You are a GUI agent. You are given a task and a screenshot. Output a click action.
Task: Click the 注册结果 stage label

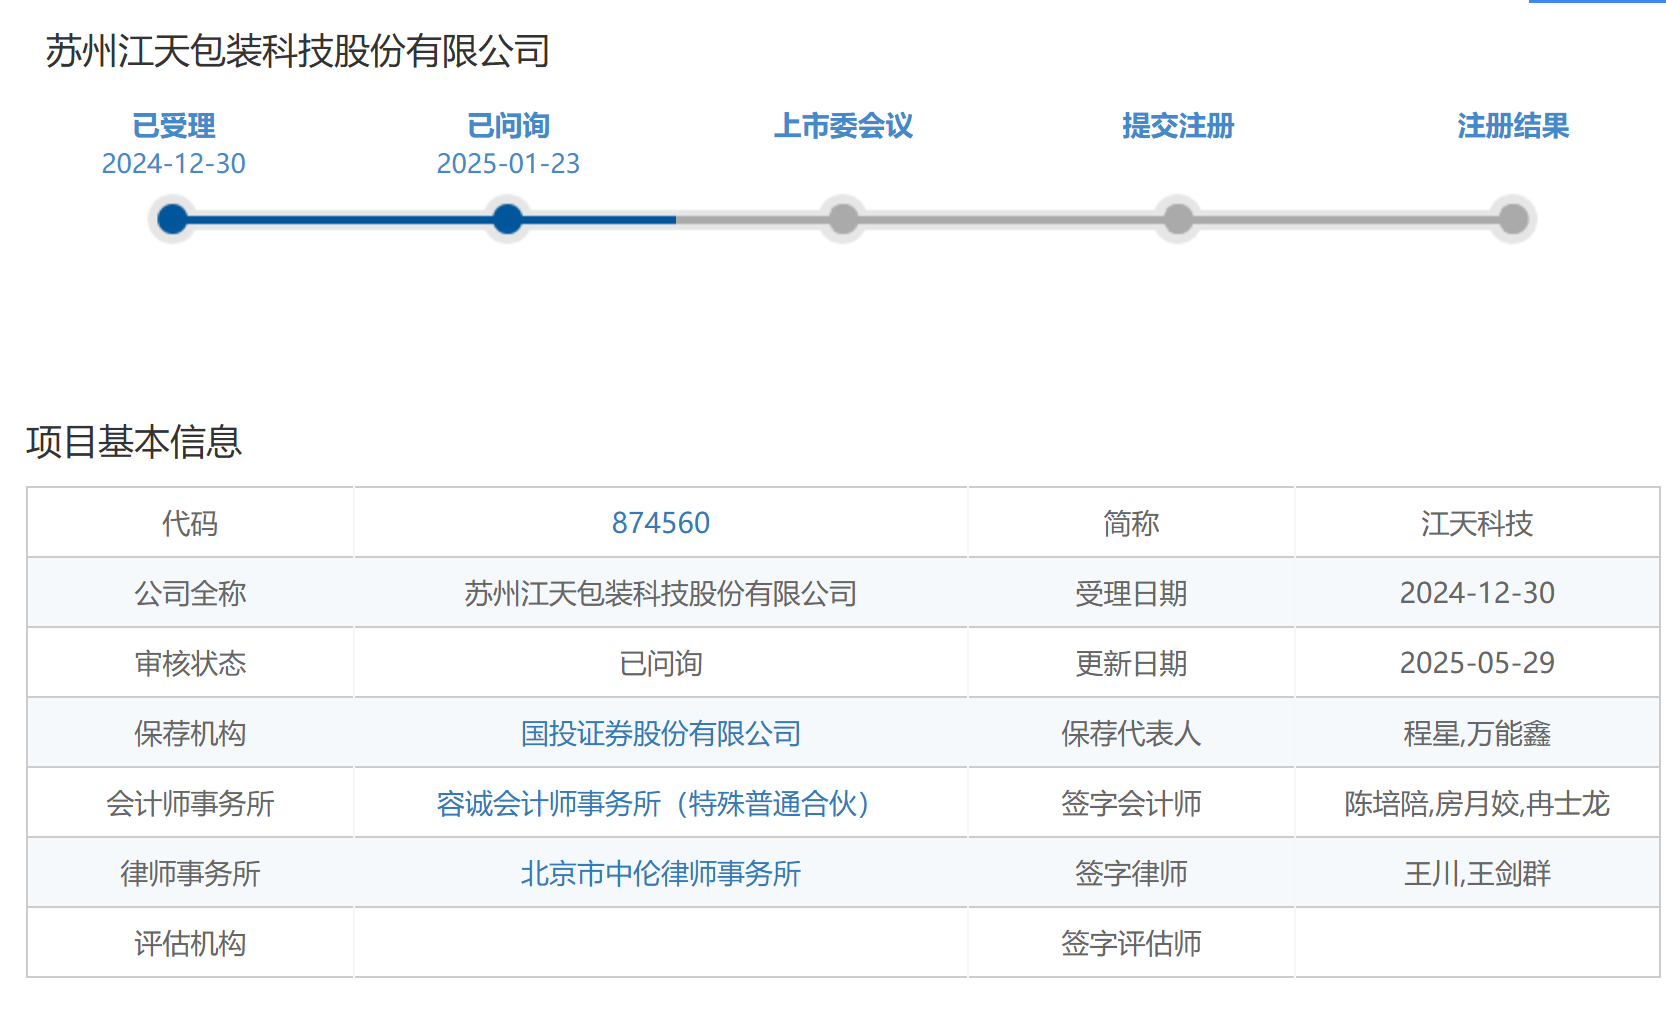click(x=1513, y=126)
